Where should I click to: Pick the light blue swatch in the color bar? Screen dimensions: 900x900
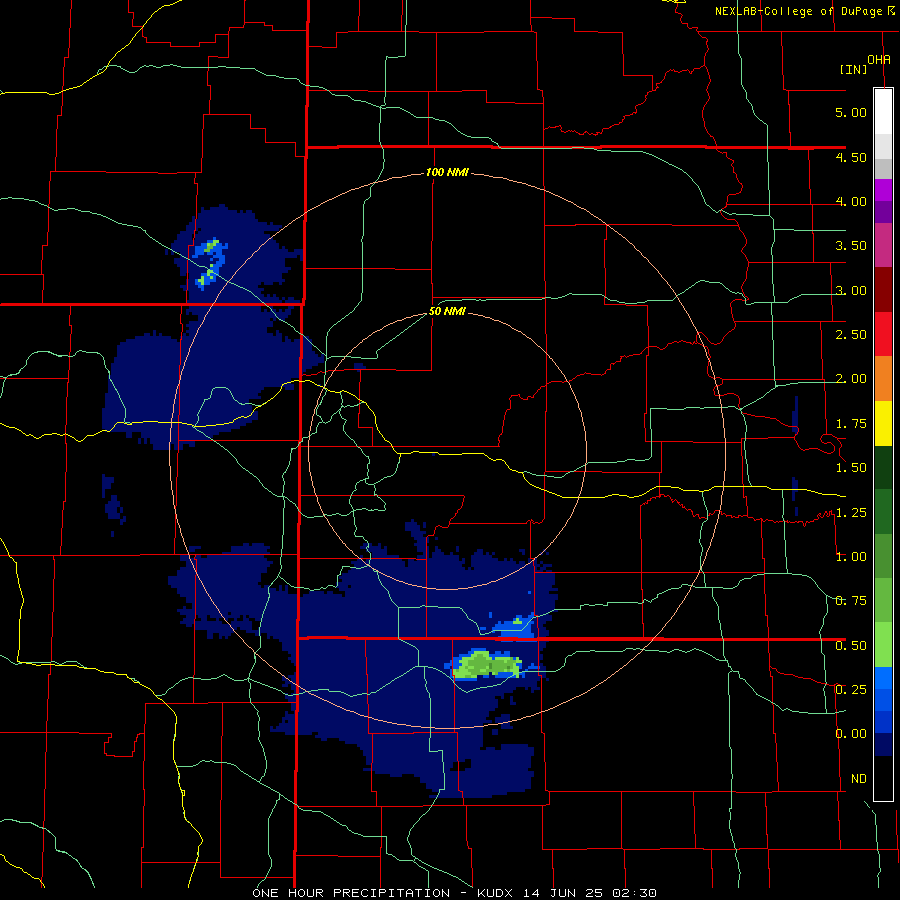883,678
